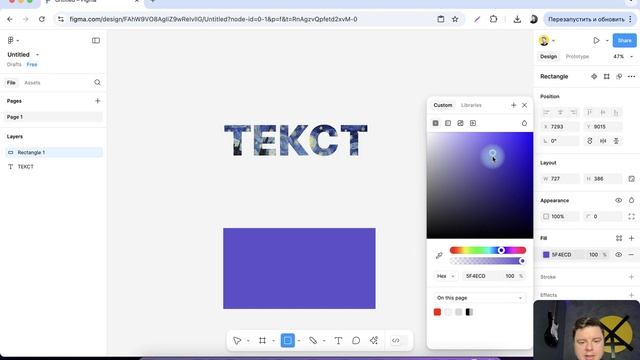Choose Gradient fill type icon

click(x=448, y=123)
